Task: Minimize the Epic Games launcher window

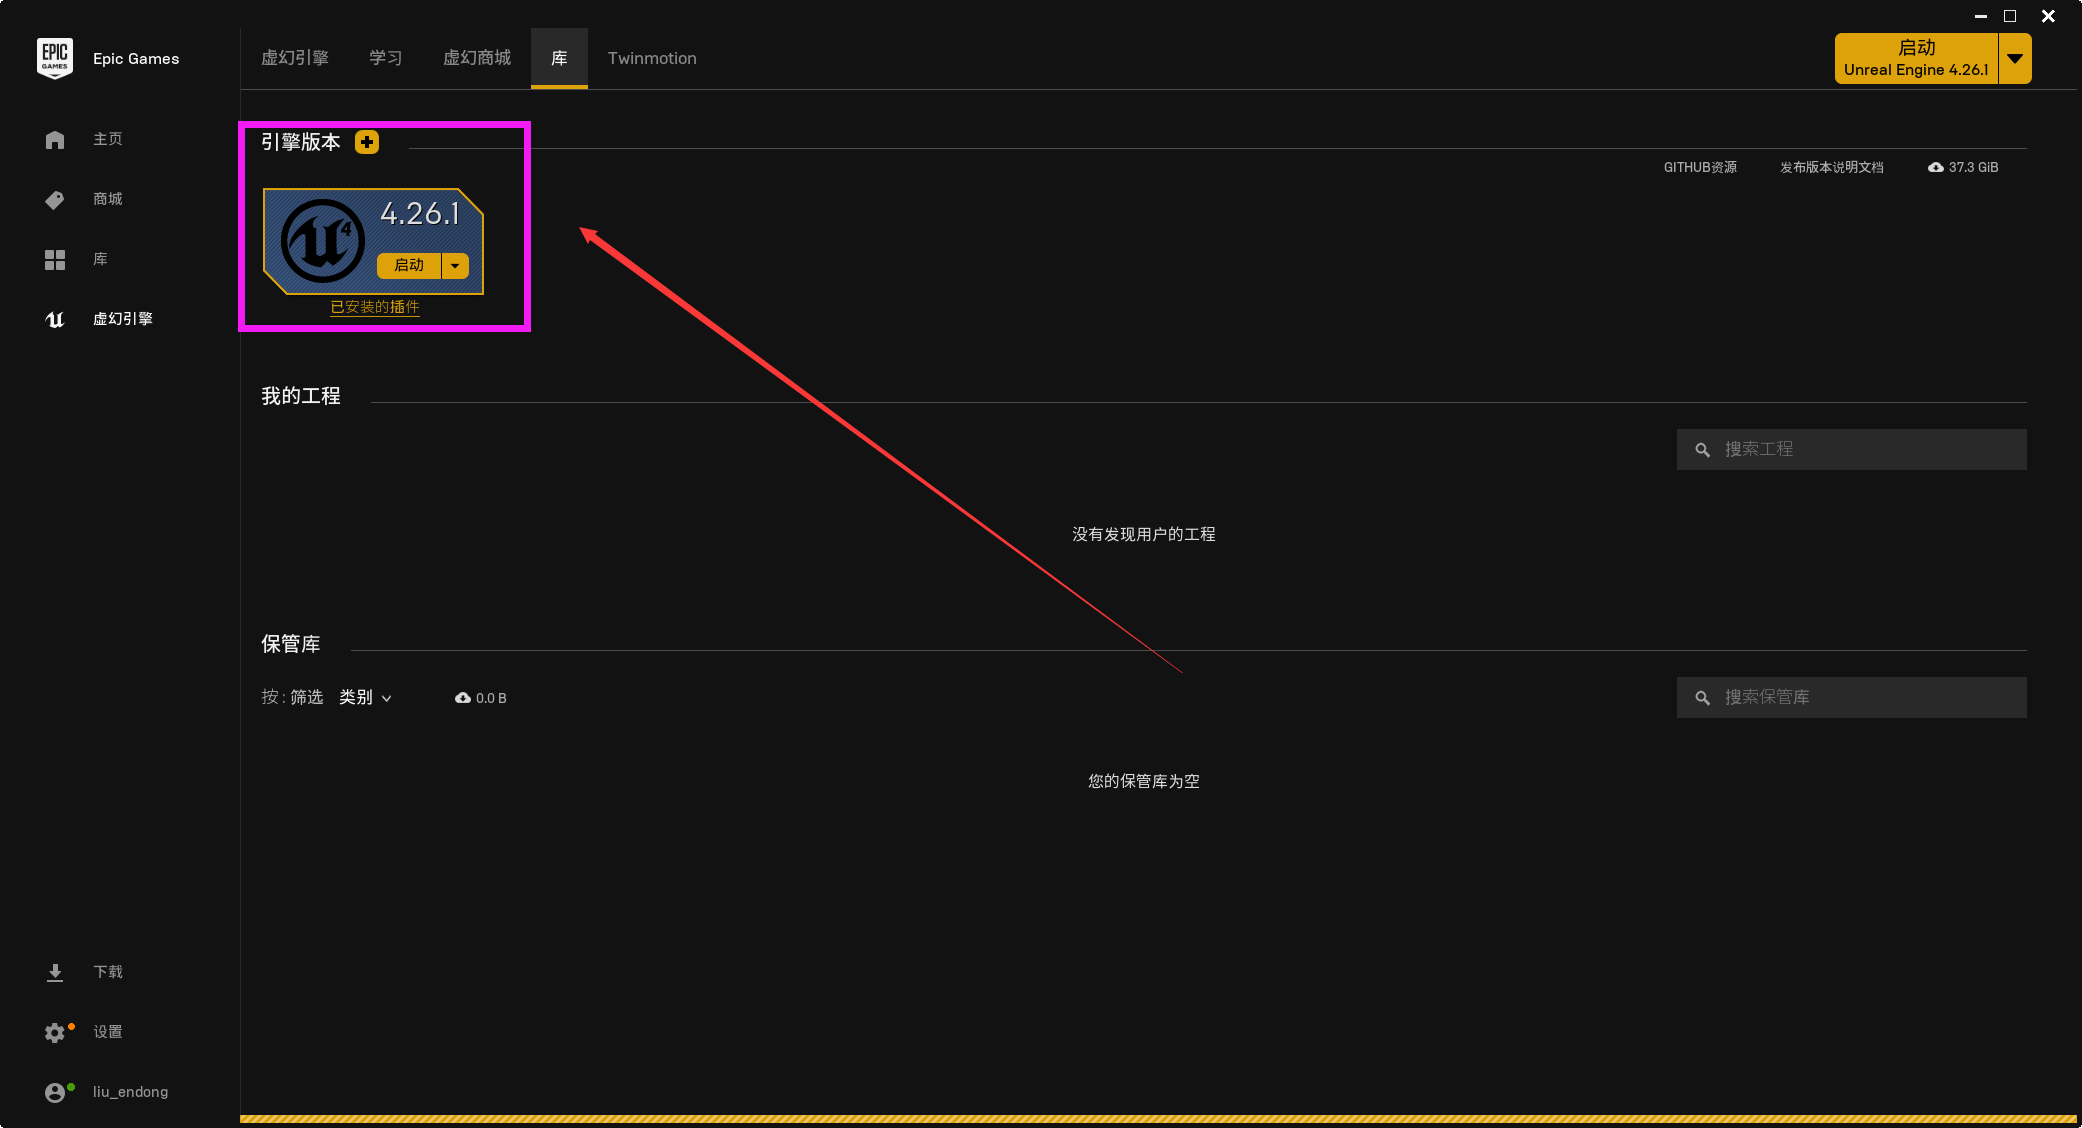Action: pyautogui.click(x=1980, y=16)
